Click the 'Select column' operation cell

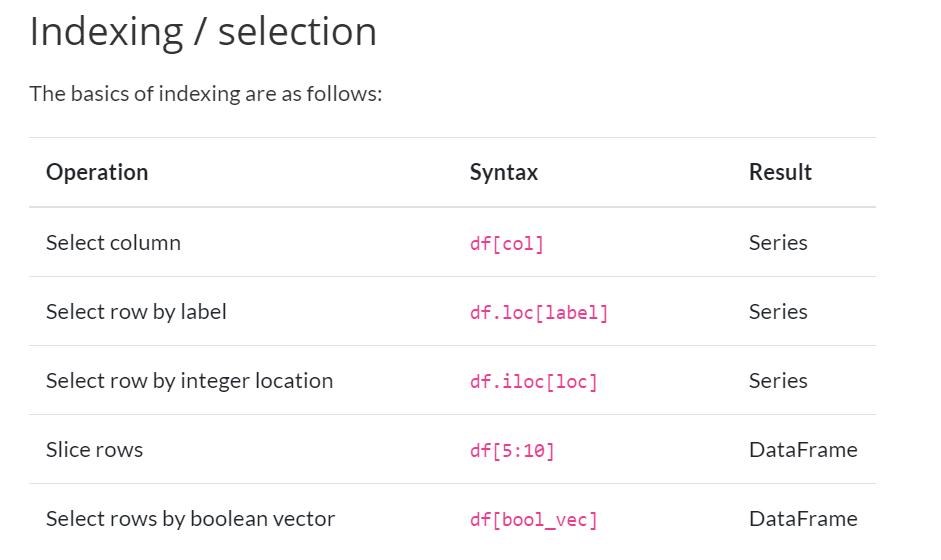[x=113, y=242]
